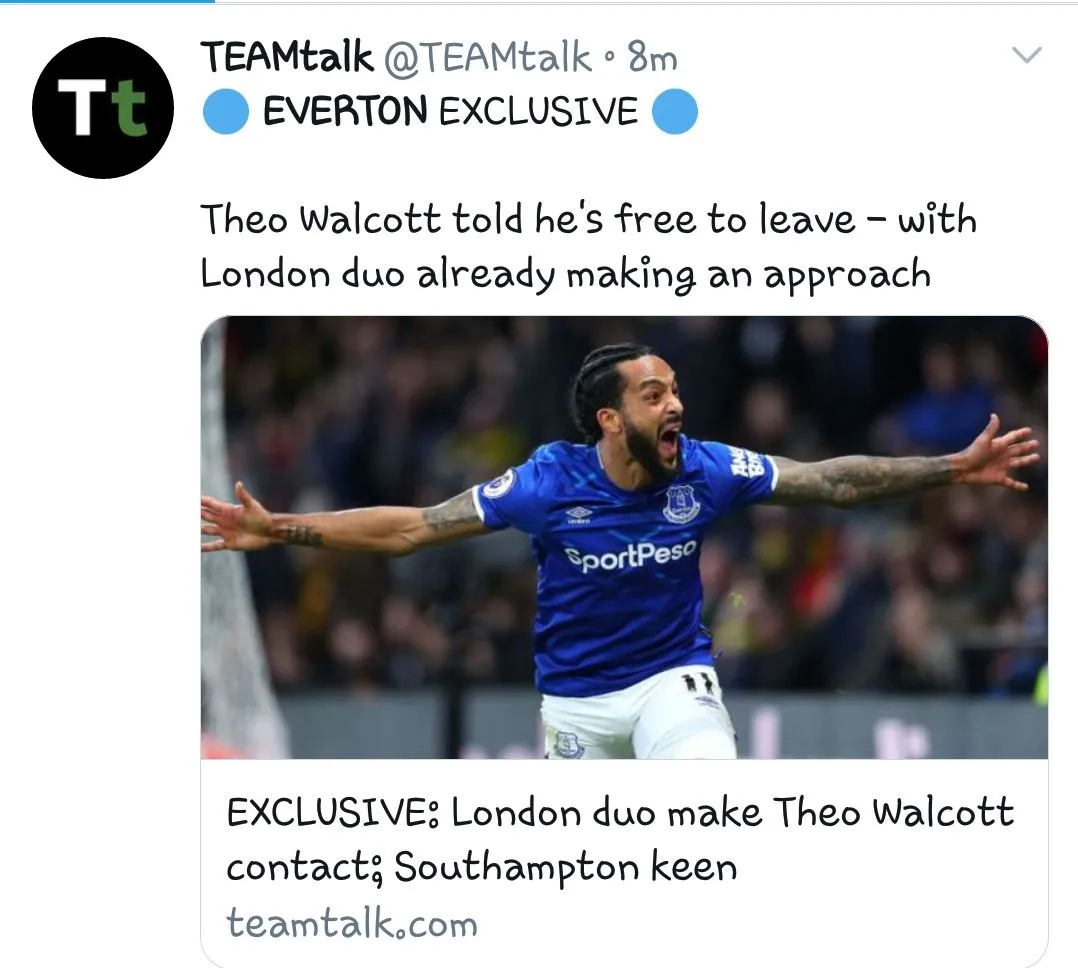The image size is (1078, 968).
Task: Select the EVERTON EXCLUSIVE heading text
Action: (x=450, y=111)
